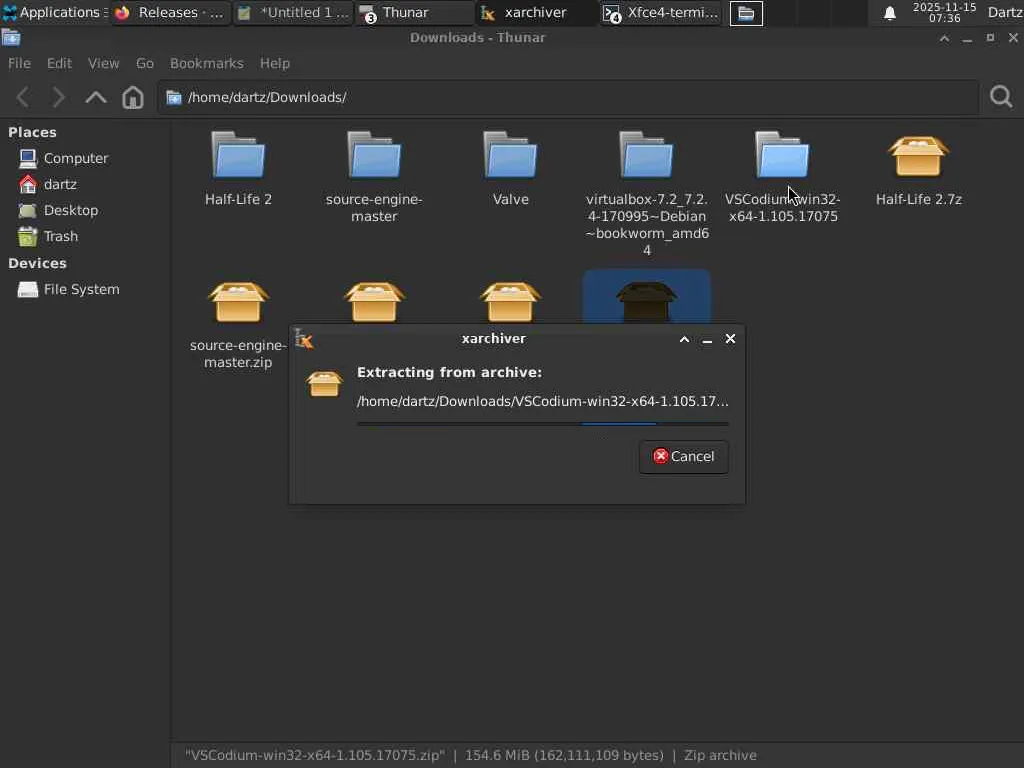The width and height of the screenshot is (1024, 768).
Task: Open notifications bell icon
Action: click(x=889, y=13)
